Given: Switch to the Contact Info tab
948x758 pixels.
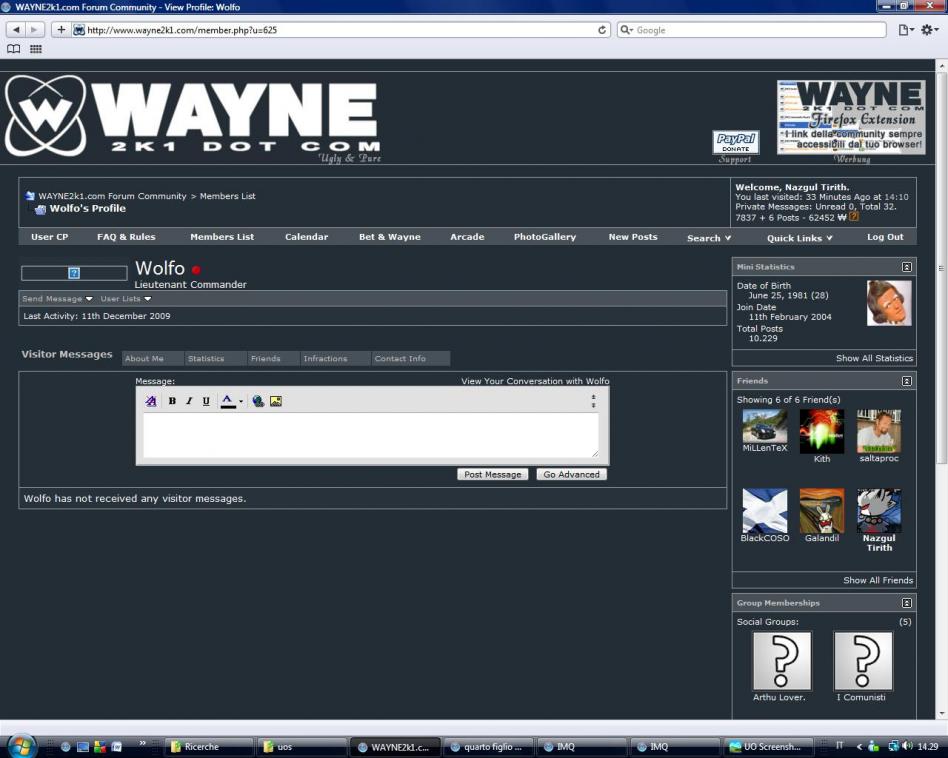Looking at the screenshot, I should 411,358.
